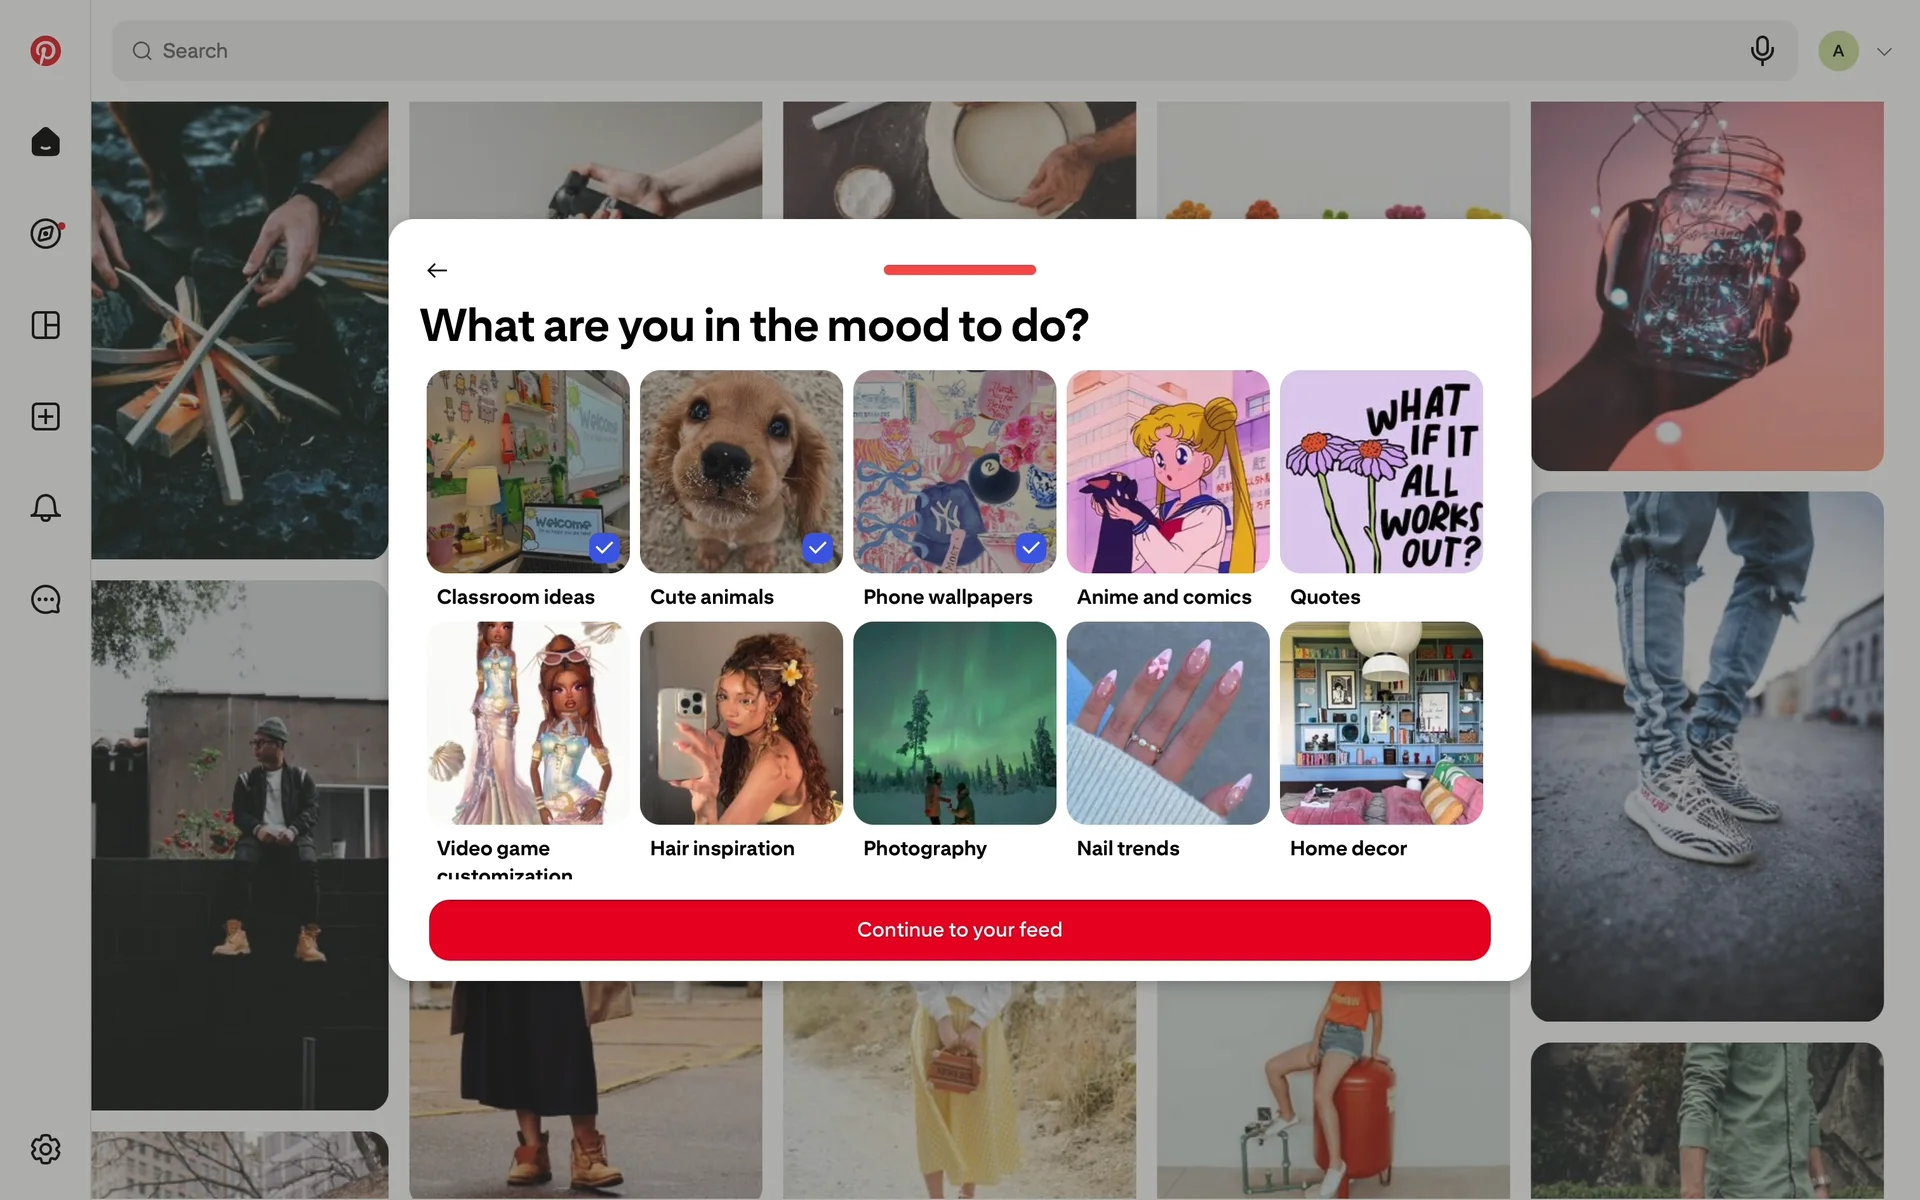
Task: Click the Create plus icon
Action: tap(45, 417)
